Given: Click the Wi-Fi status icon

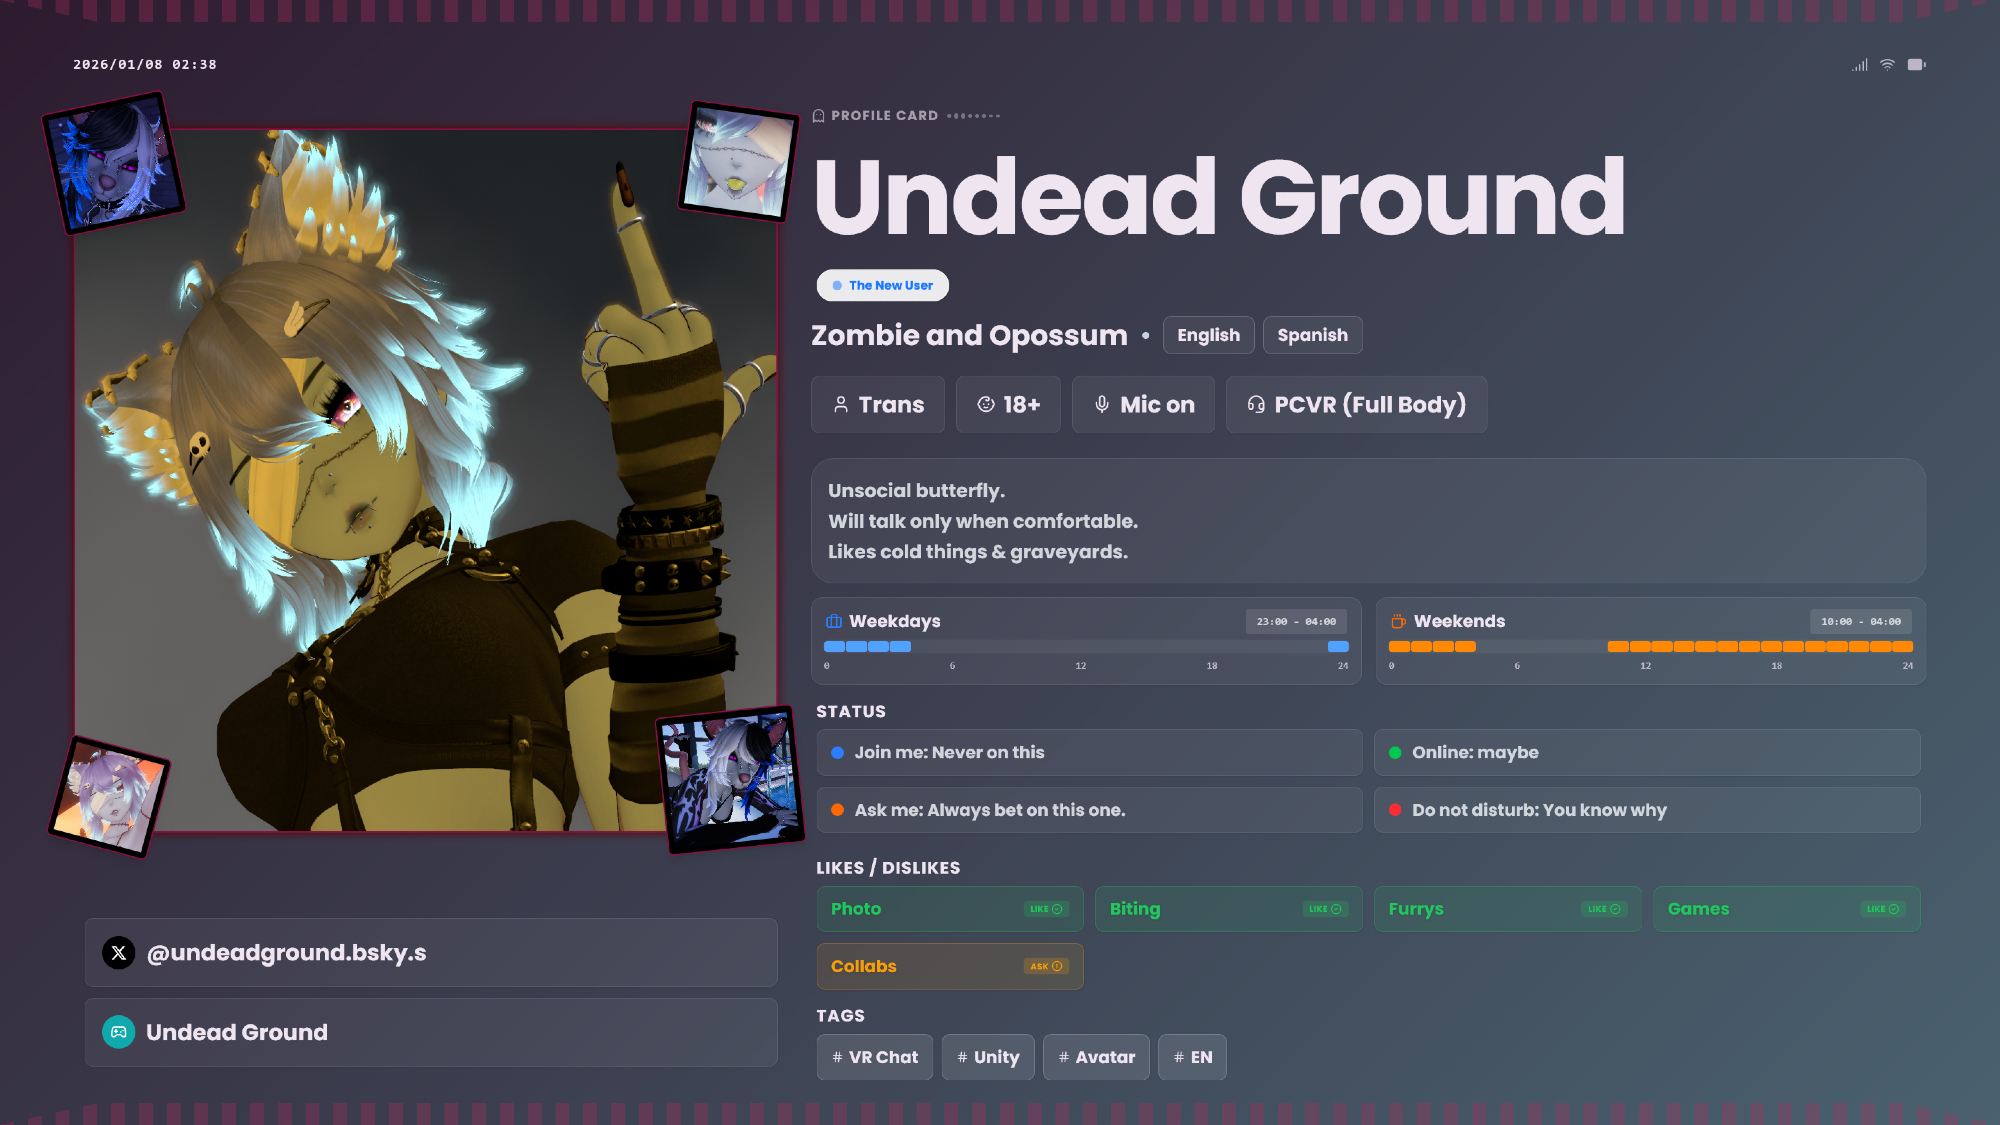Looking at the screenshot, I should tap(1887, 65).
